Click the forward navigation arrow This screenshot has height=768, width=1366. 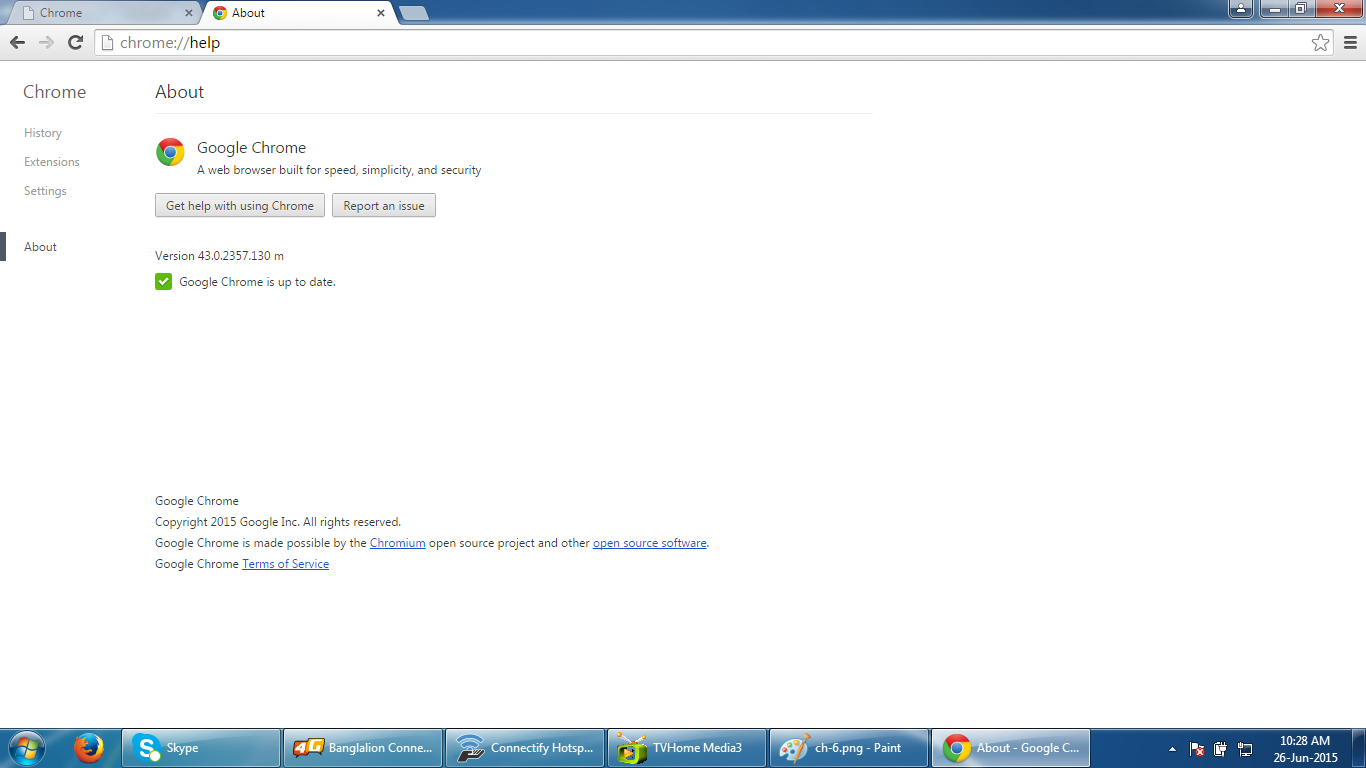tap(46, 42)
